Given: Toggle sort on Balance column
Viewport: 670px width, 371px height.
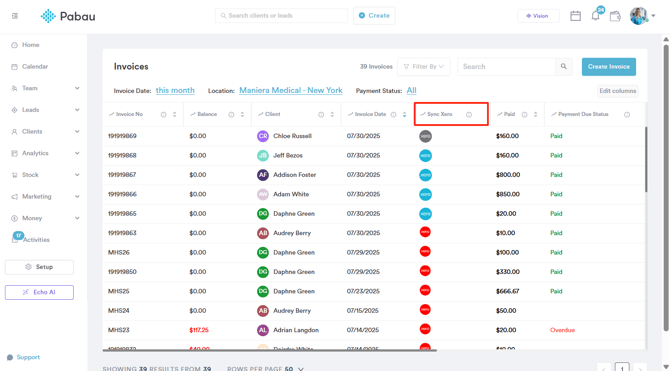Looking at the screenshot, I should click(x=242, y=115).
